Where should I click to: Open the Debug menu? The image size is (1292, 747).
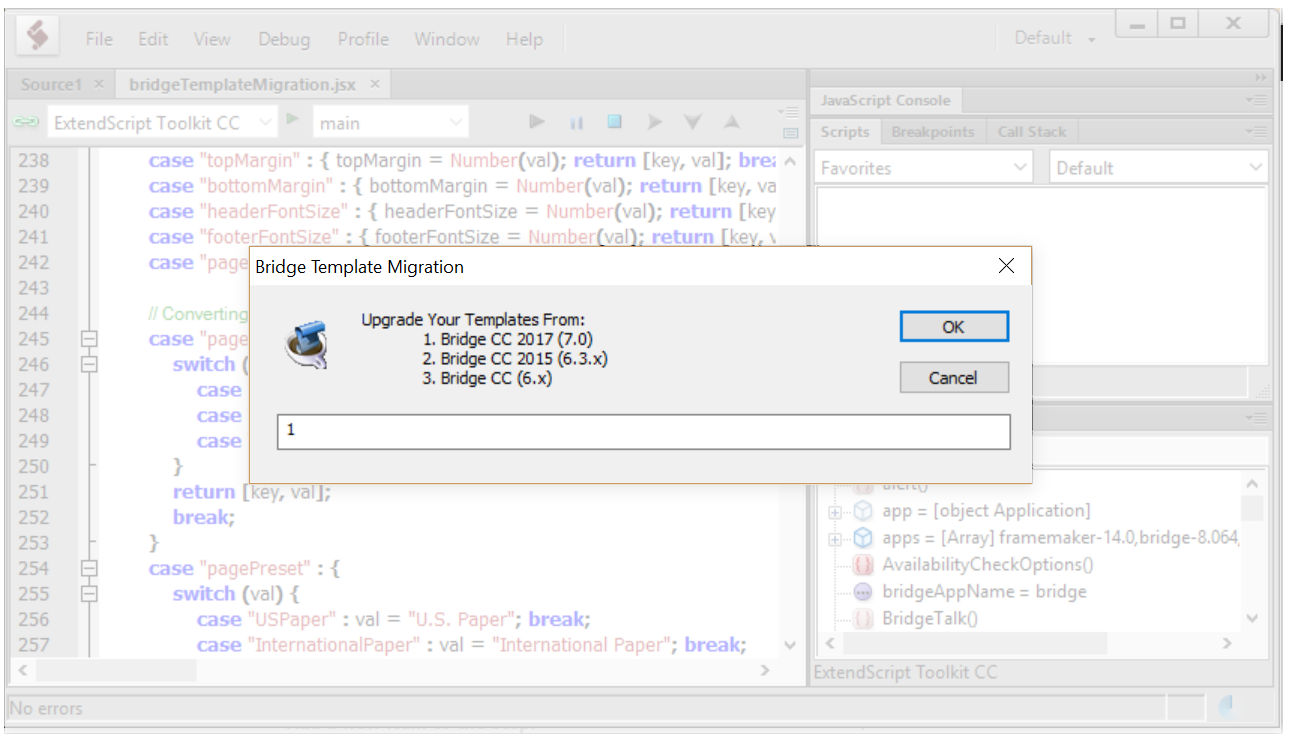[284, 39]
